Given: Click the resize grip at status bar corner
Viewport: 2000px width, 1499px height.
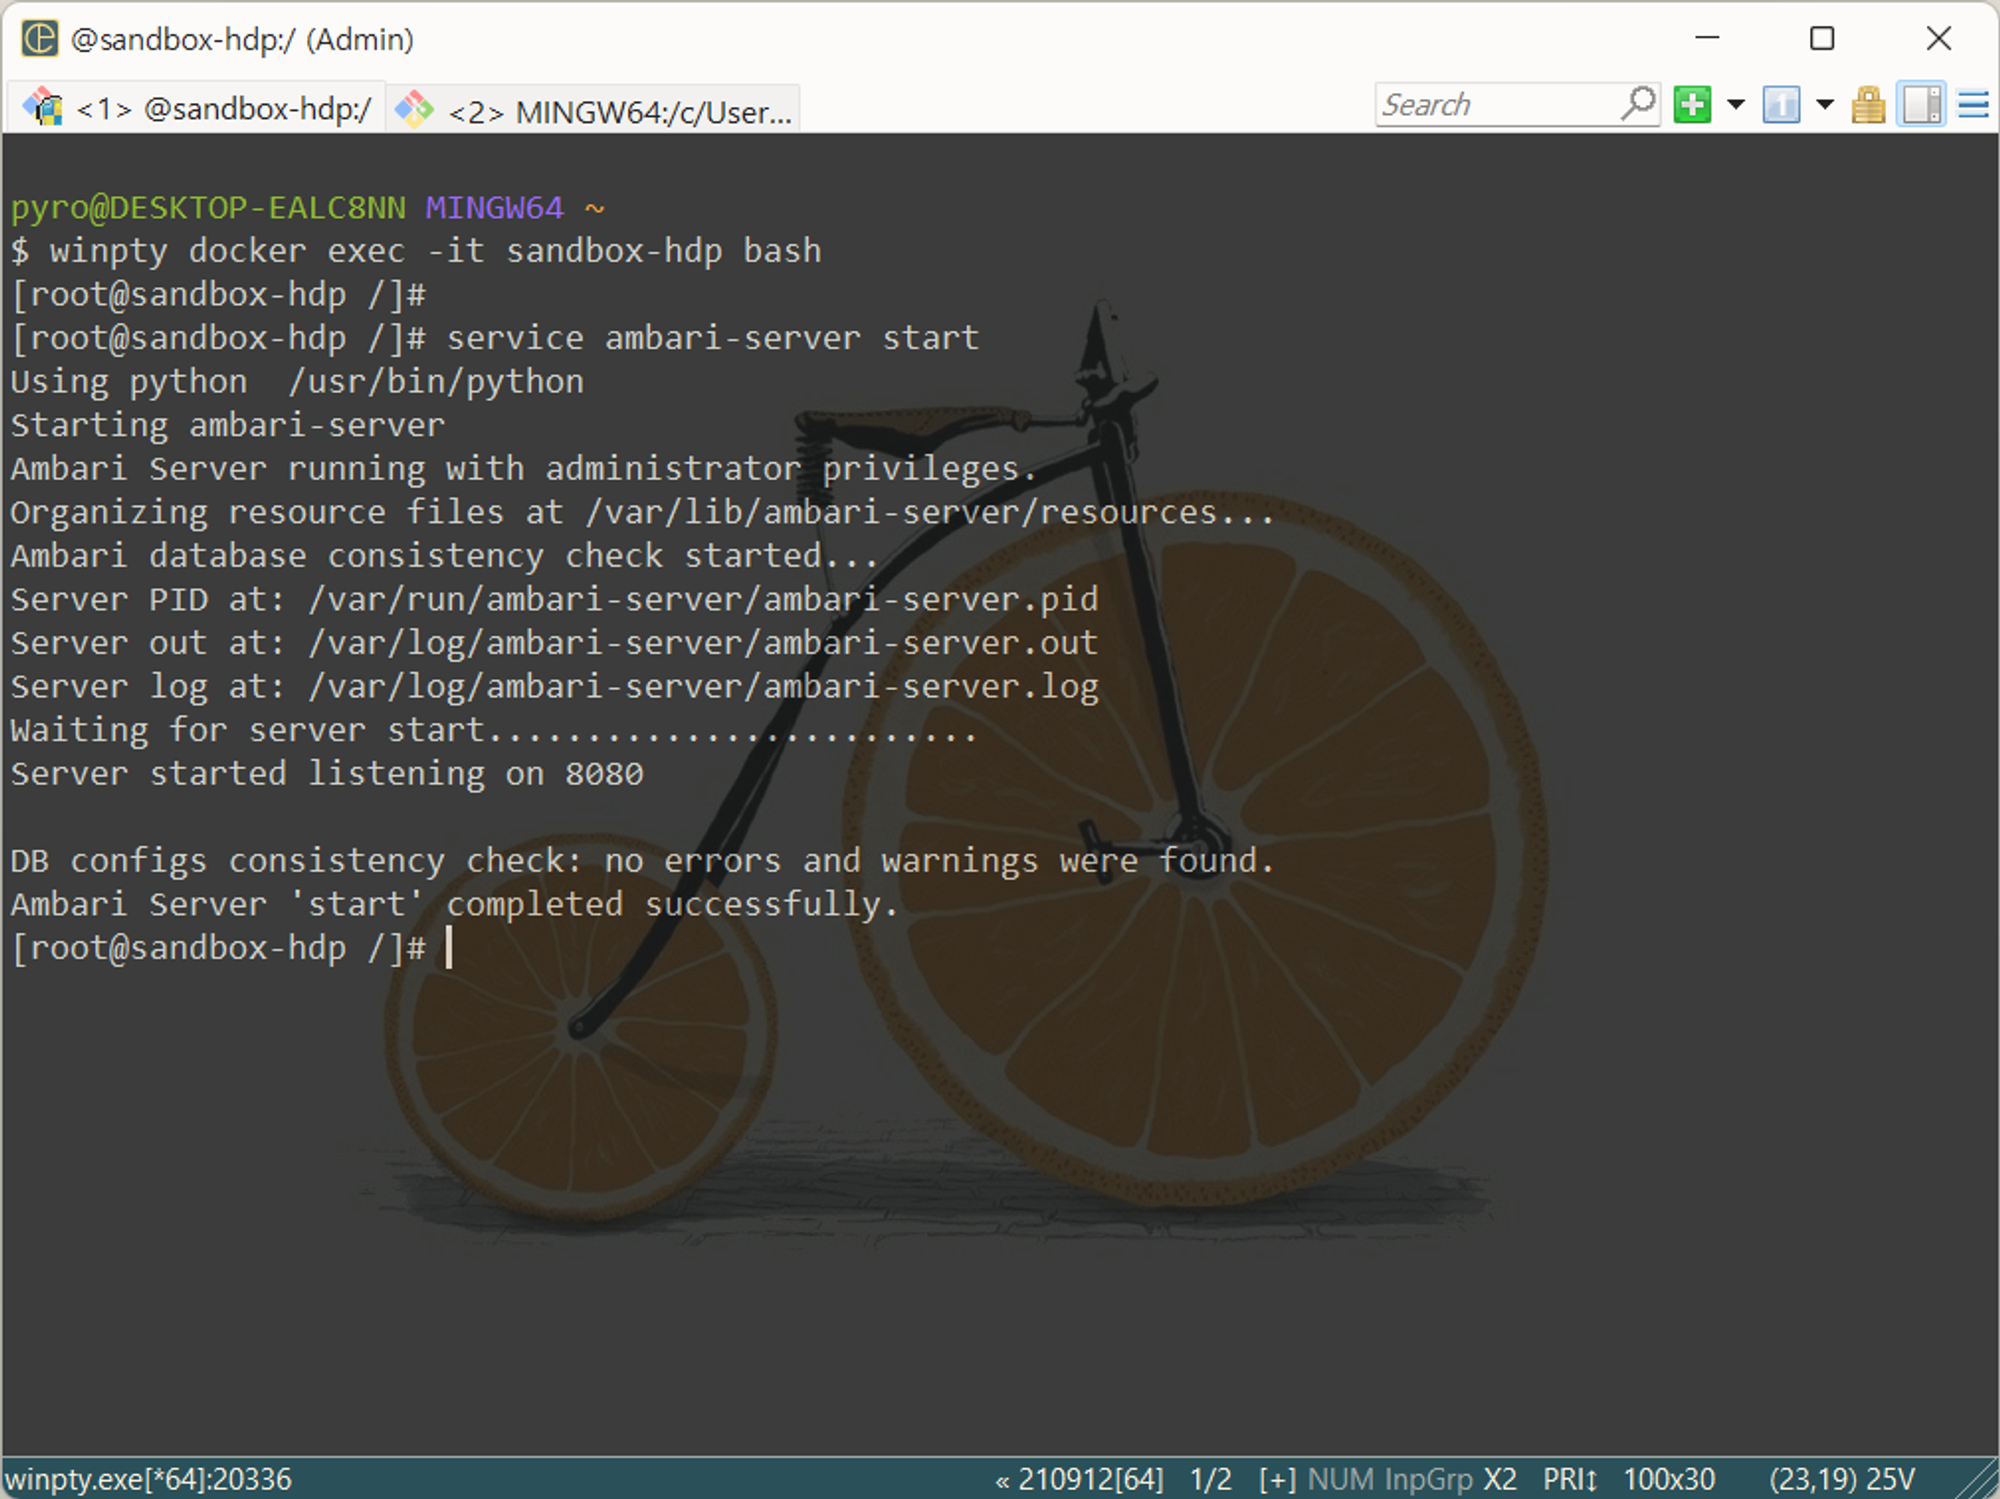Looking at the screenshot, I should click(1975, 1478).
